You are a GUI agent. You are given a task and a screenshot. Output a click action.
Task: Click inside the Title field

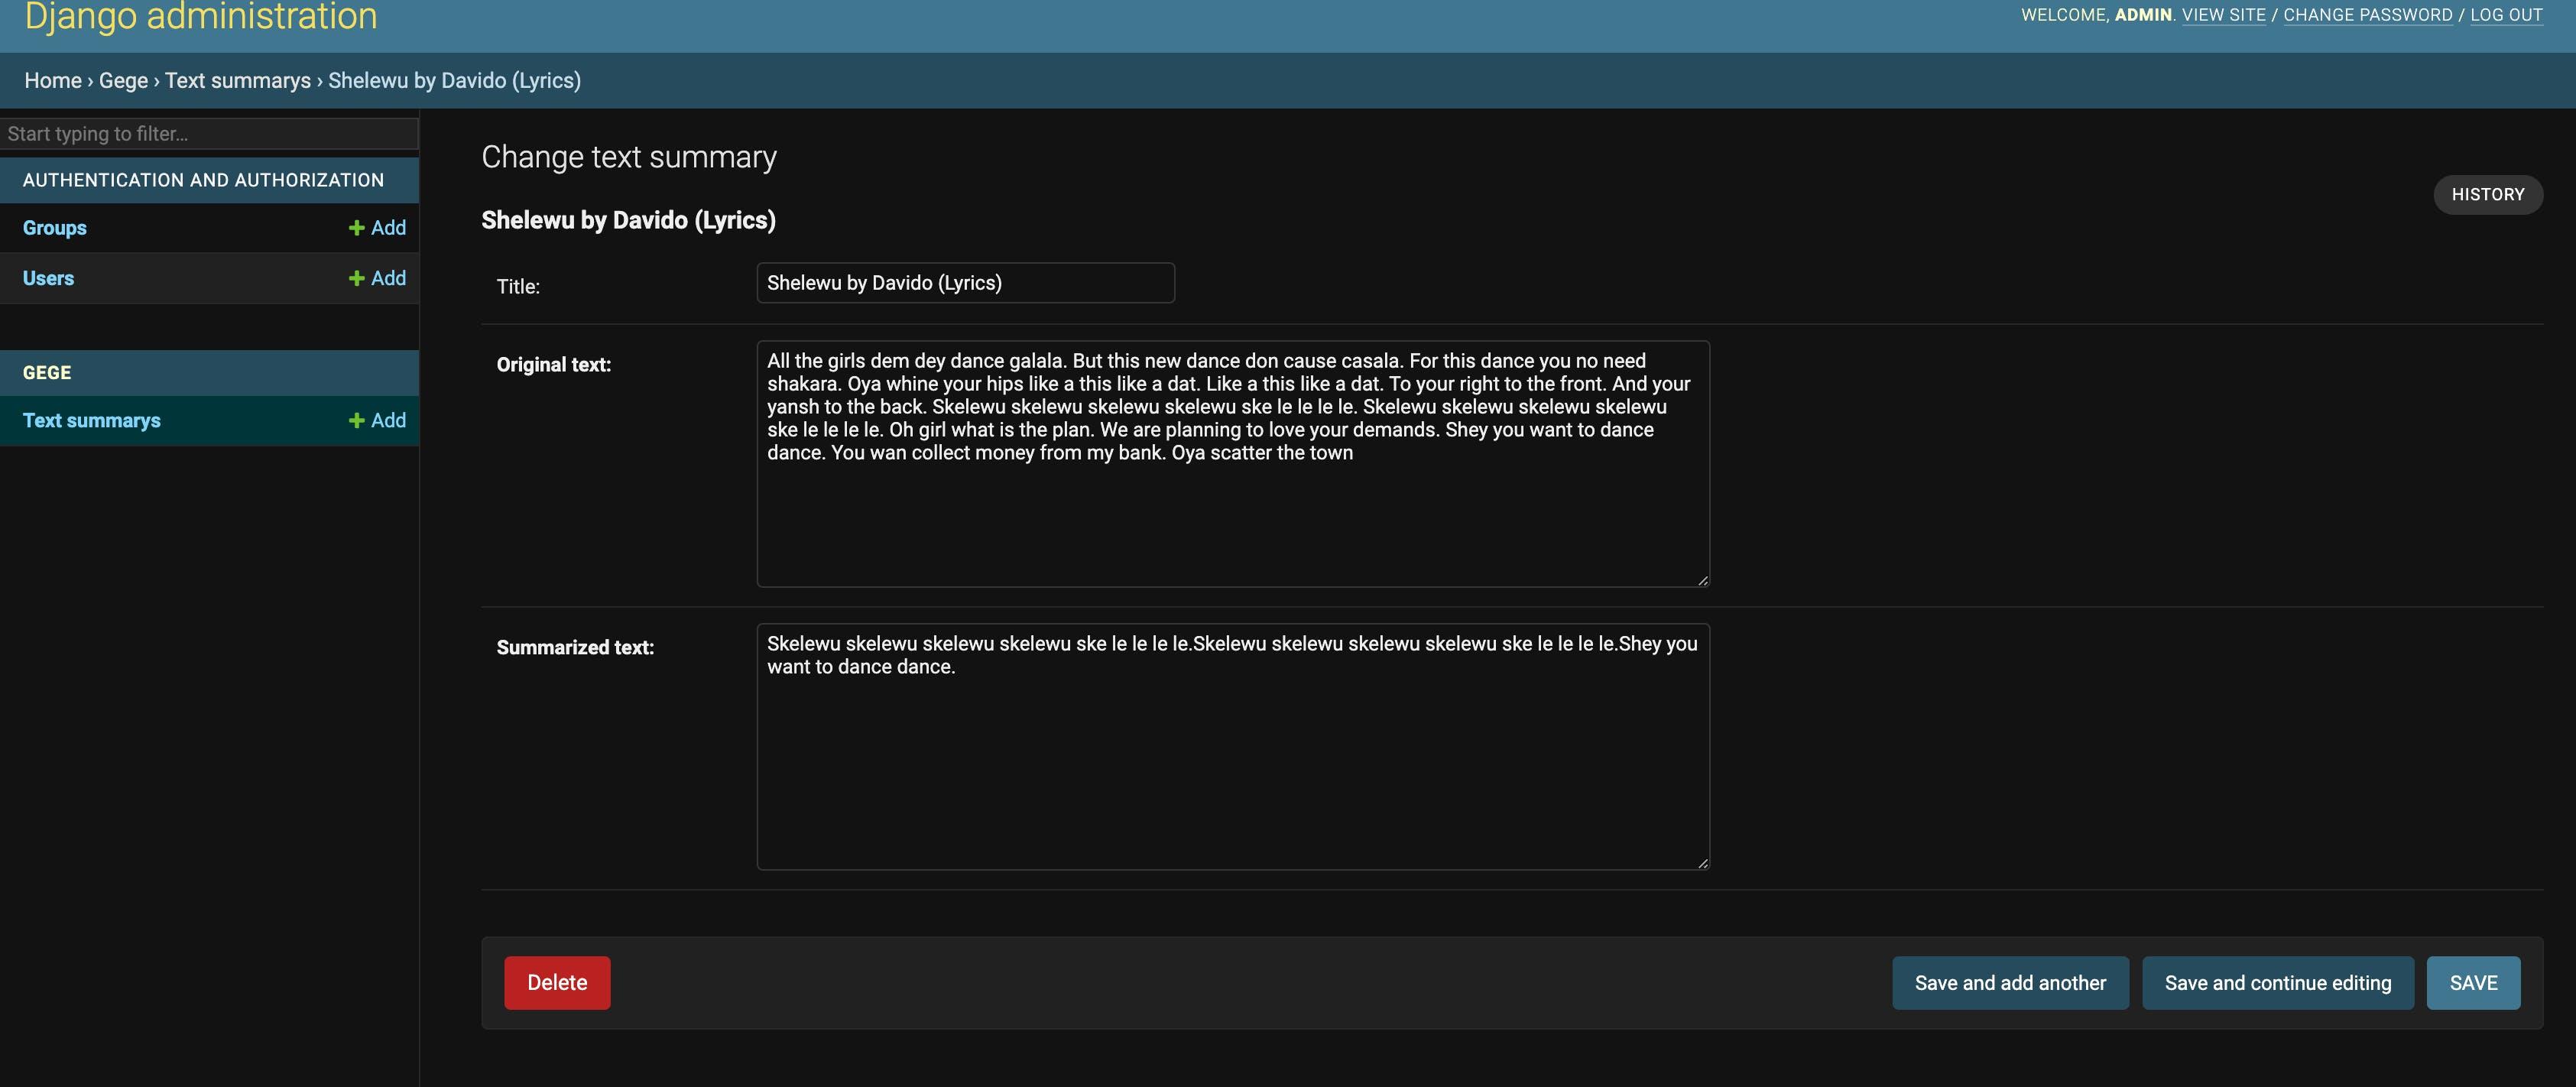[963, 283]
